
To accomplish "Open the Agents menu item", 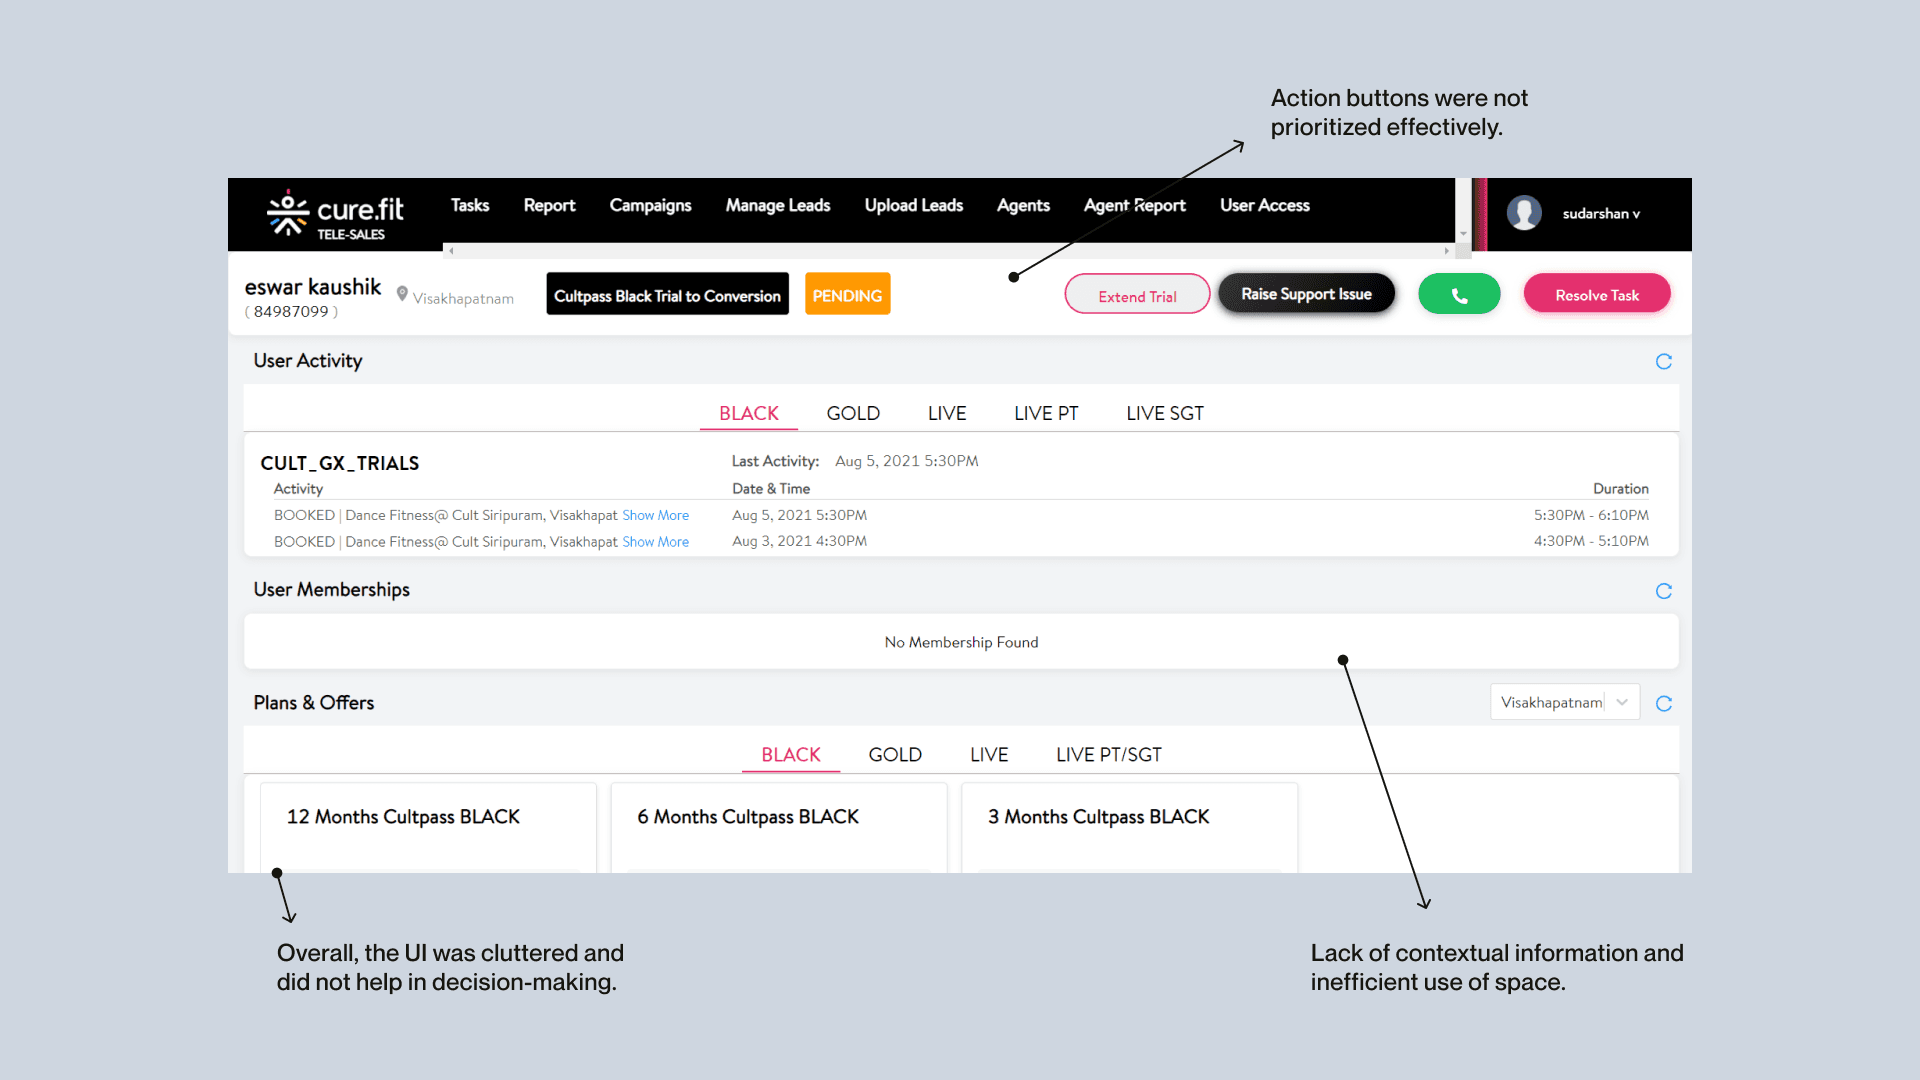I will coord(1023,205).
